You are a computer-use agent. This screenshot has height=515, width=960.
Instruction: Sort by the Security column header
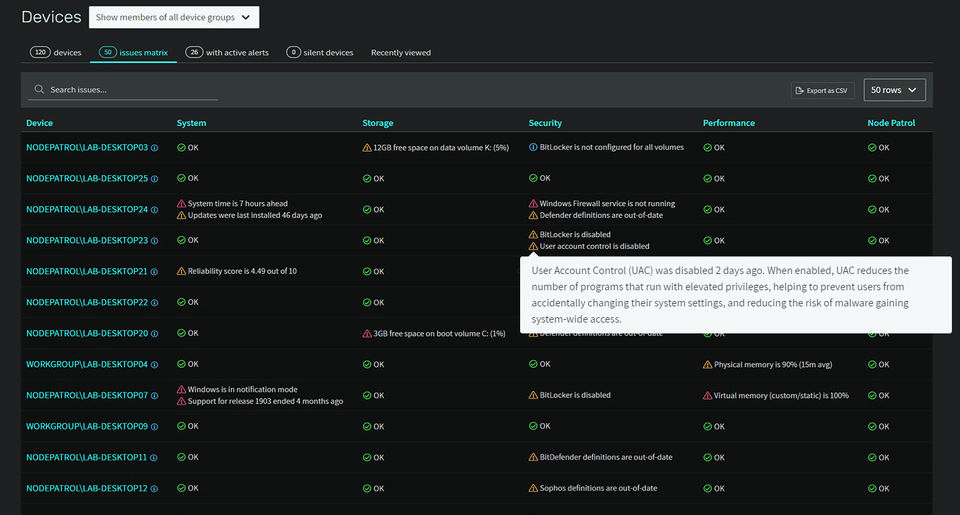coord(545,123)
